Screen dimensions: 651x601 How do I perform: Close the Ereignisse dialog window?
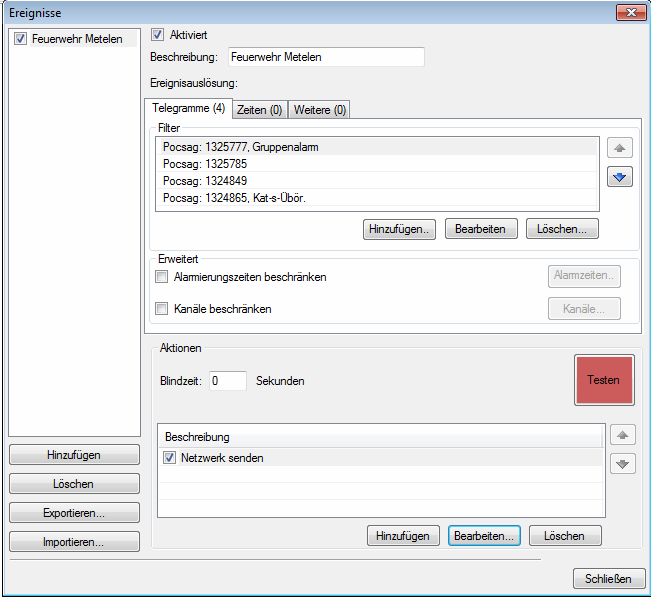(629, 12)
